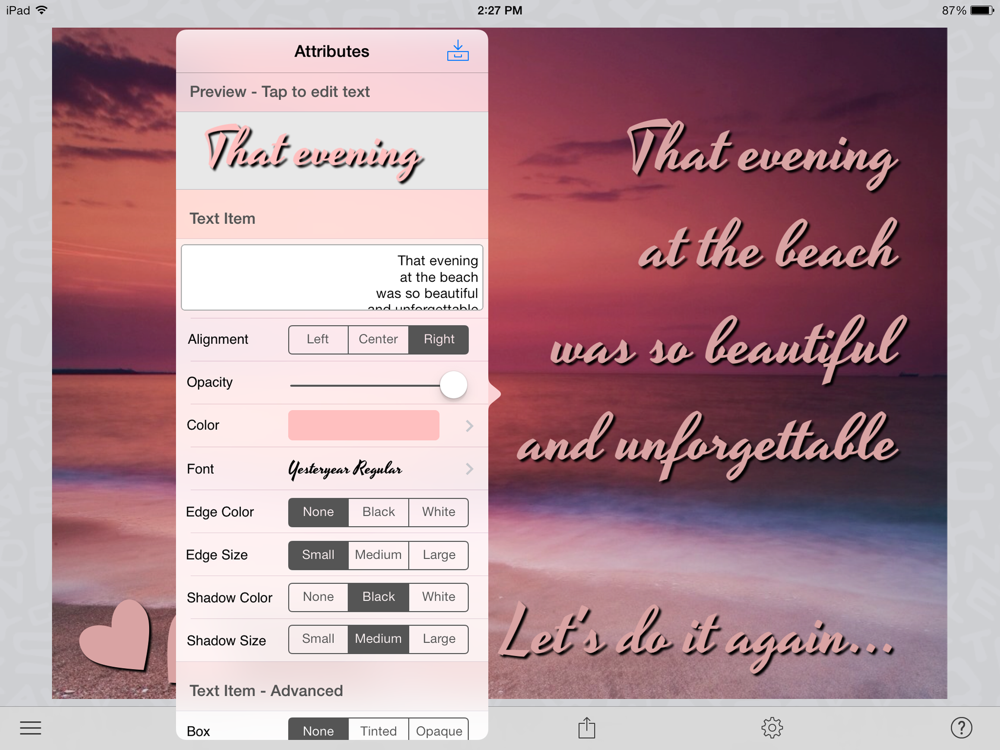Set Edge Color to None
This screenshot has width=1000, height=750.
[318, 512]
